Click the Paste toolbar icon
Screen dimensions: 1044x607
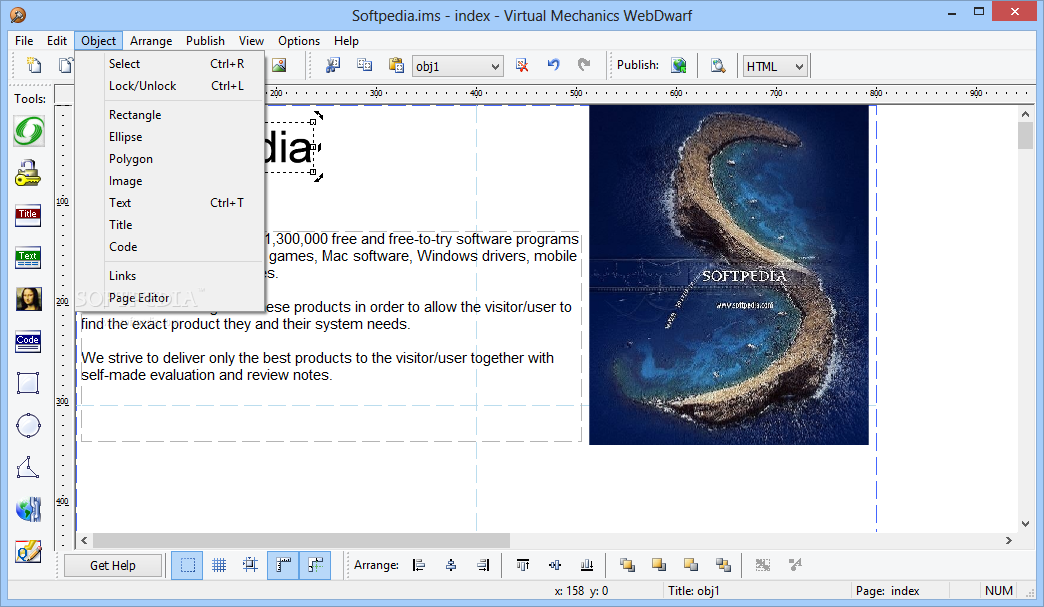click(396, 65)
